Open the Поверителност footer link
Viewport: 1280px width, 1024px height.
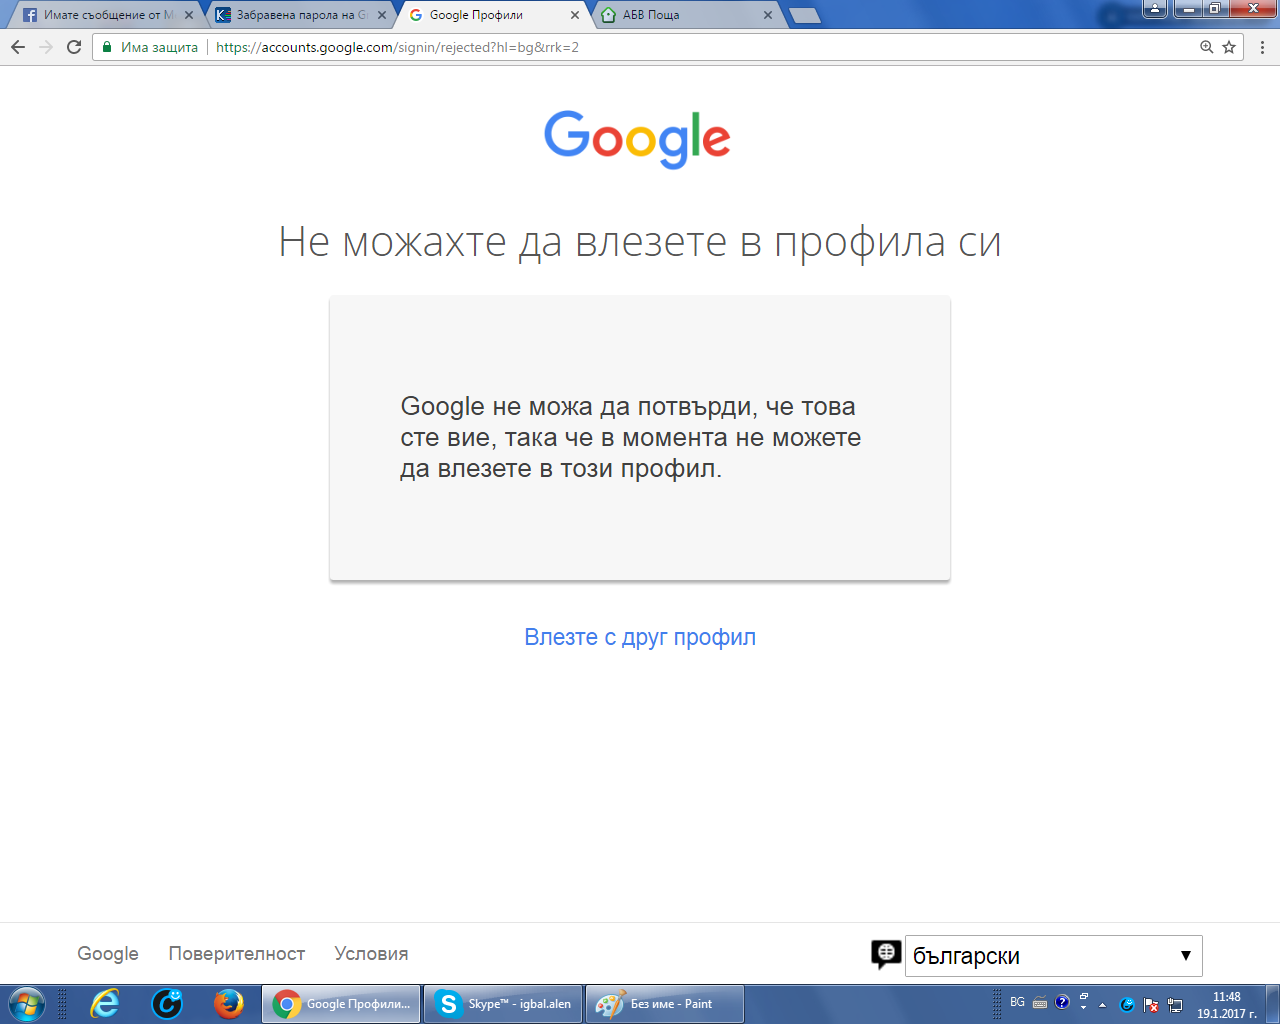(x=237, y=954)
